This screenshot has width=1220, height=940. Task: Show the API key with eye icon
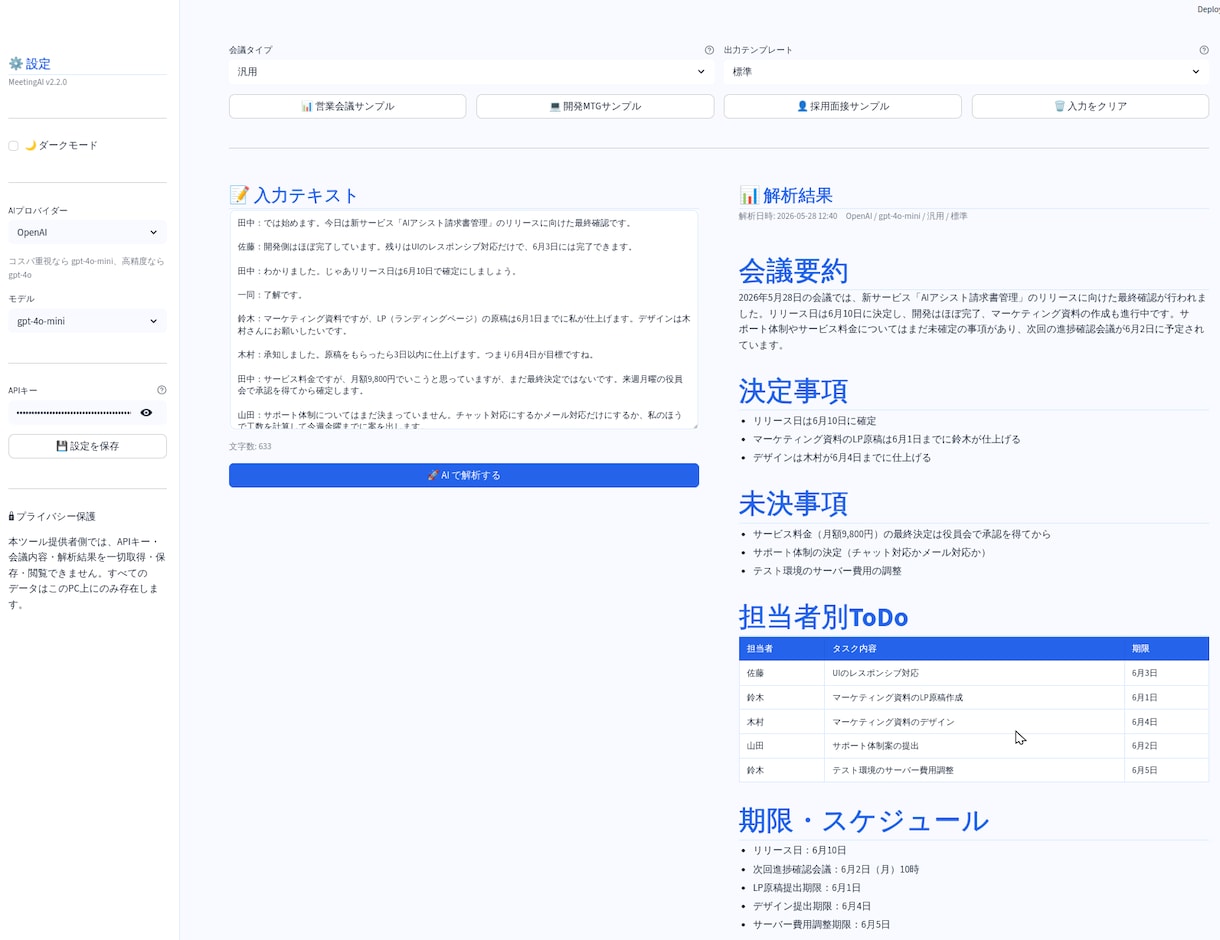147,412
